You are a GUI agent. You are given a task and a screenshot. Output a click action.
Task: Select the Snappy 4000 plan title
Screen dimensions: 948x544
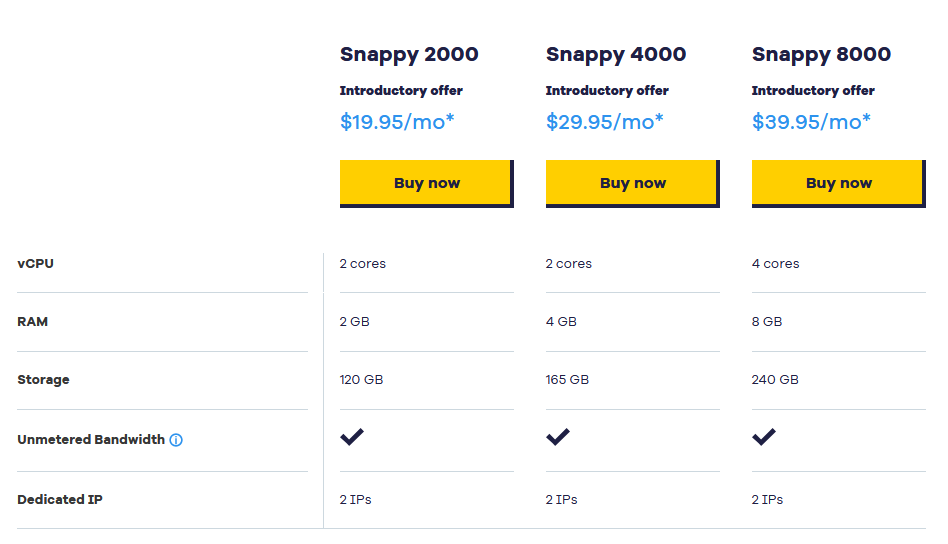pos(616,55)
